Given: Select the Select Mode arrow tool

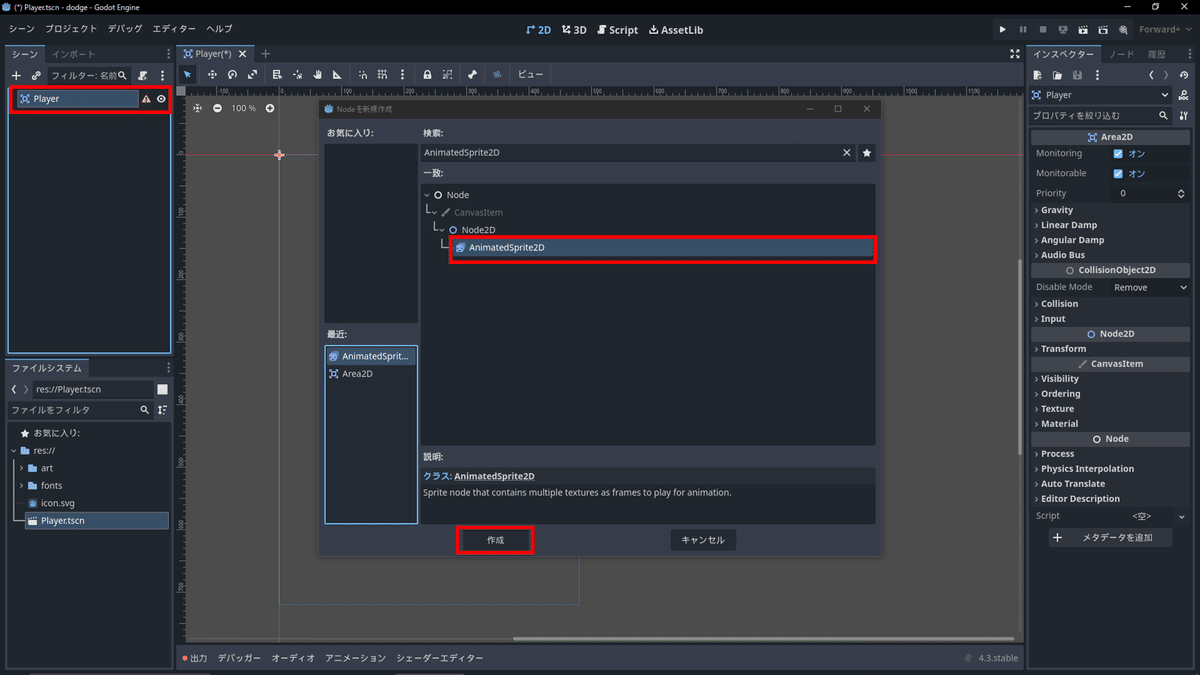Looking at the screenshot, I should click(x=187, y=74).
